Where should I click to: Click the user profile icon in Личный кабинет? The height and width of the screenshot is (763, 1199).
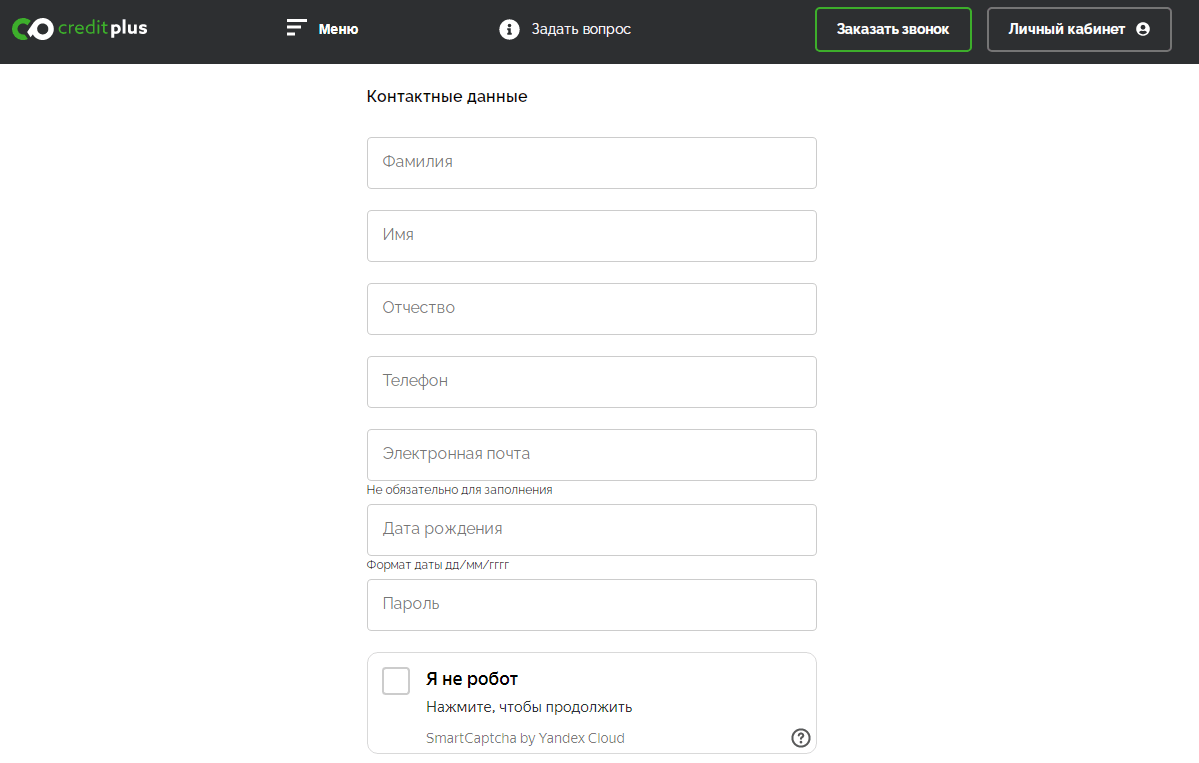[x=1143, y=29]
